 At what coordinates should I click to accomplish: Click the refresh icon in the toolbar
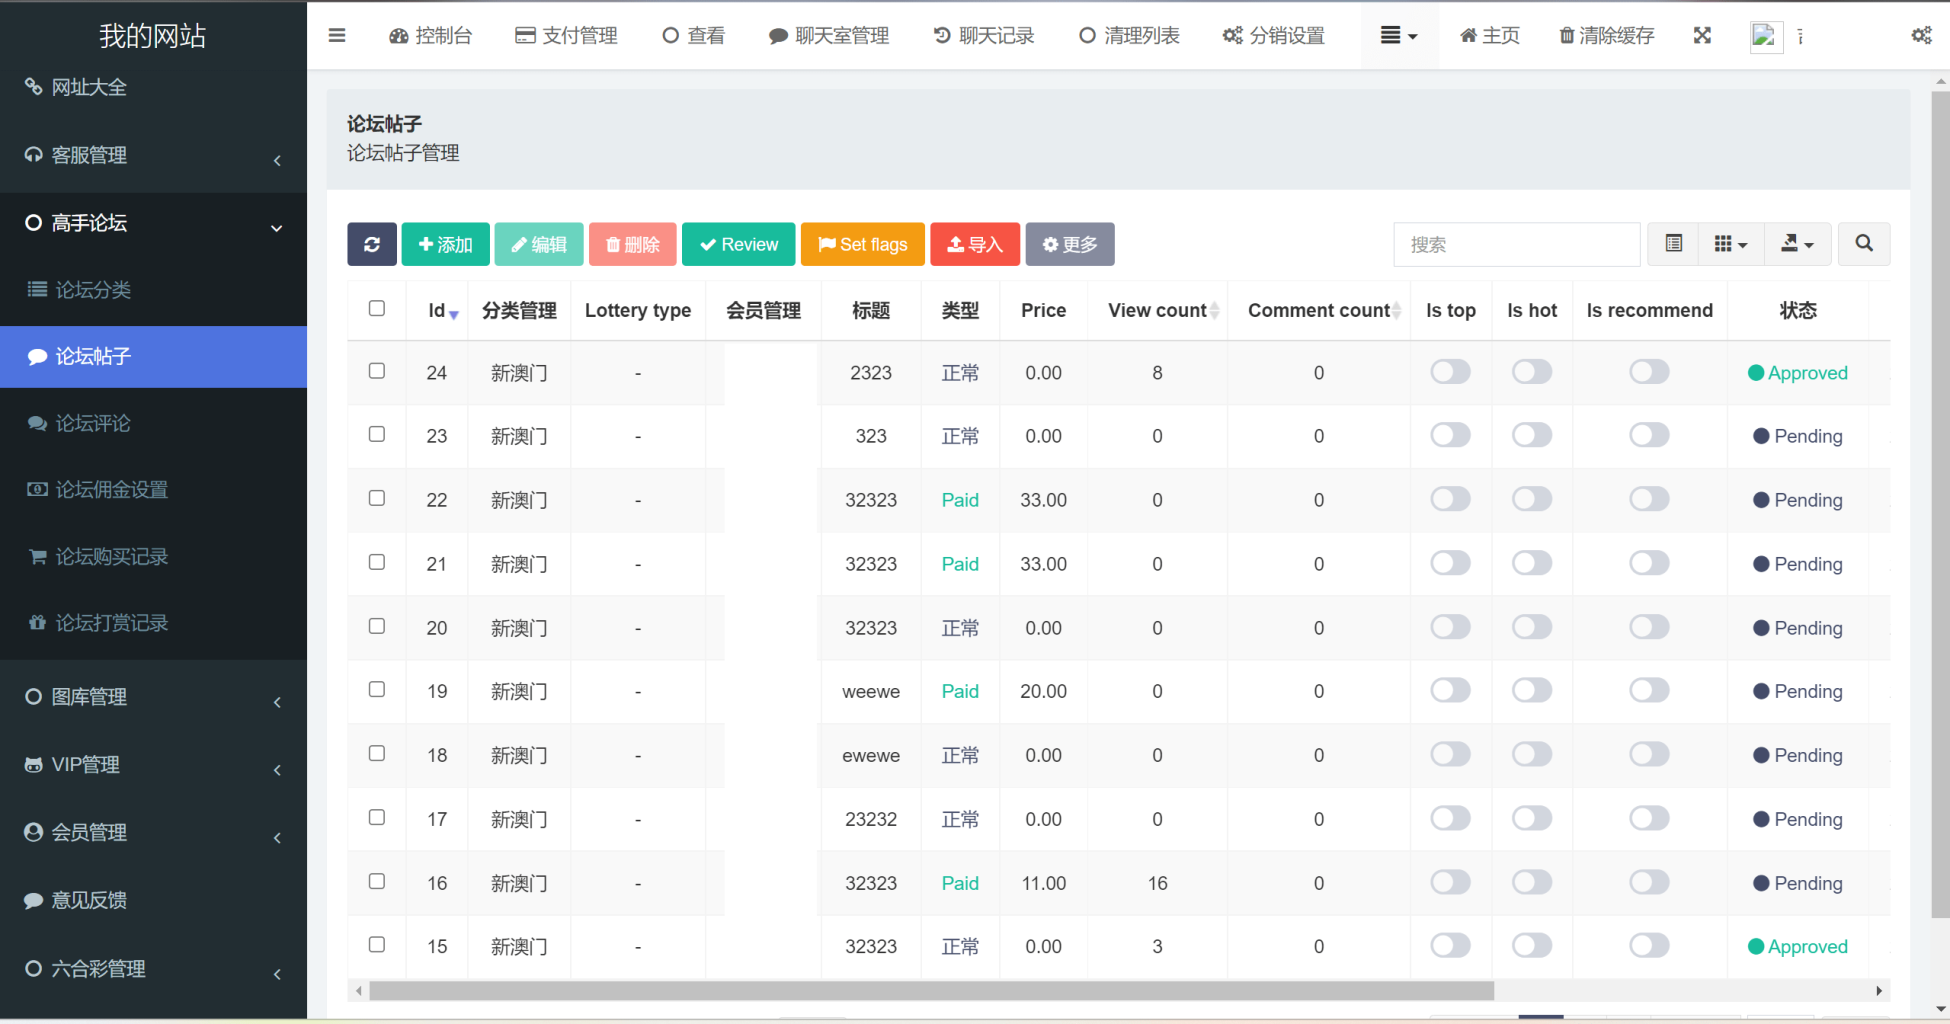pyautogui.click(x=371, y=244)
